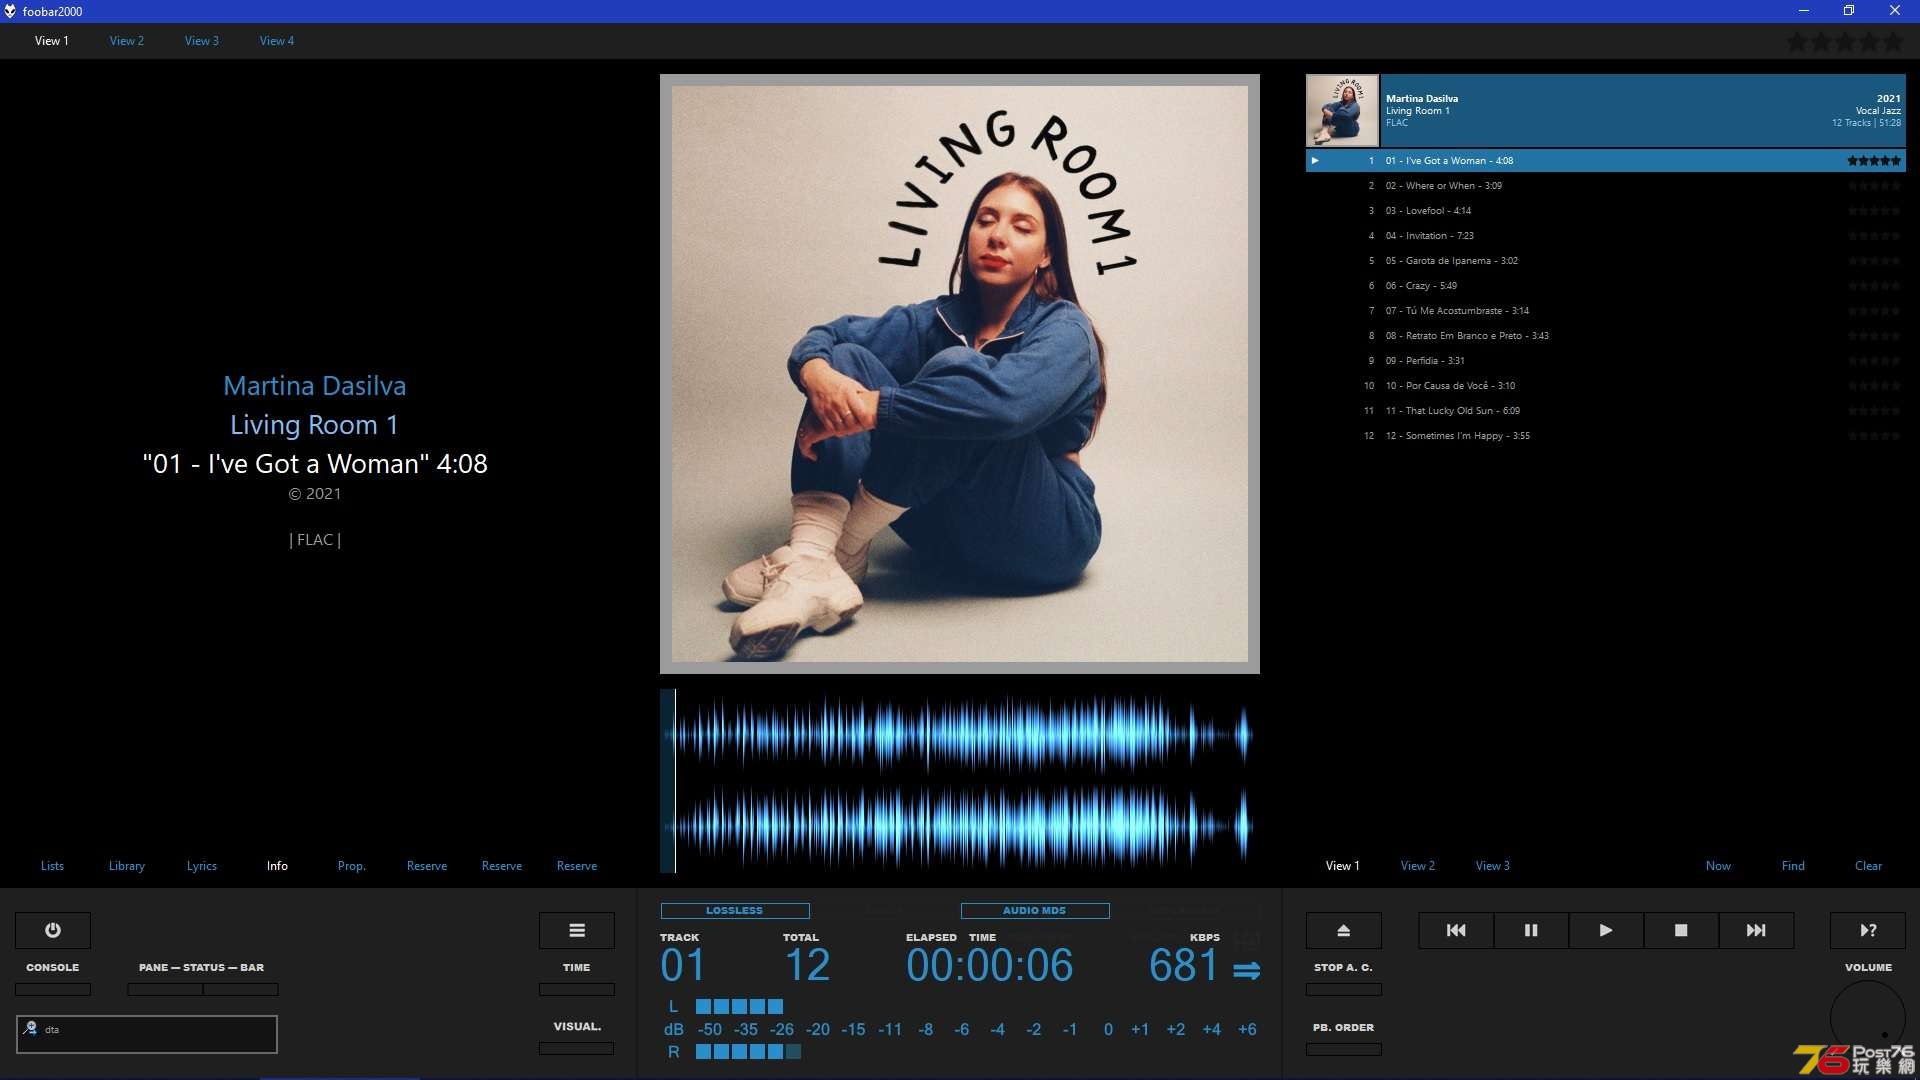The width and height of the screenshot is (1920, 1080).
Task: Click the Find link under the playlist
Action: 1793,866
